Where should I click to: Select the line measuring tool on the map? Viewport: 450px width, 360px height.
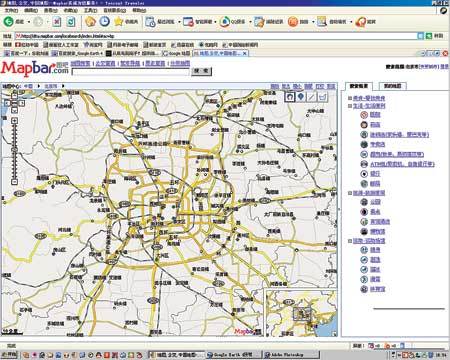pos(311,97)
